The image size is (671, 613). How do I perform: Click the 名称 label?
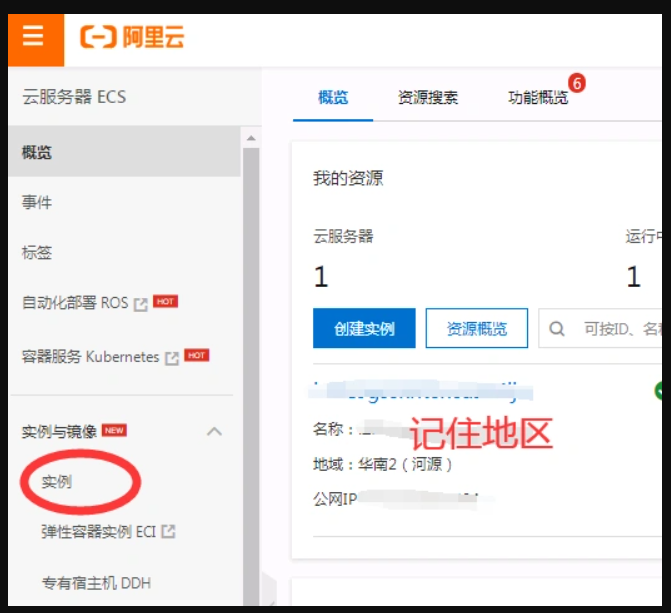[333, 429]
